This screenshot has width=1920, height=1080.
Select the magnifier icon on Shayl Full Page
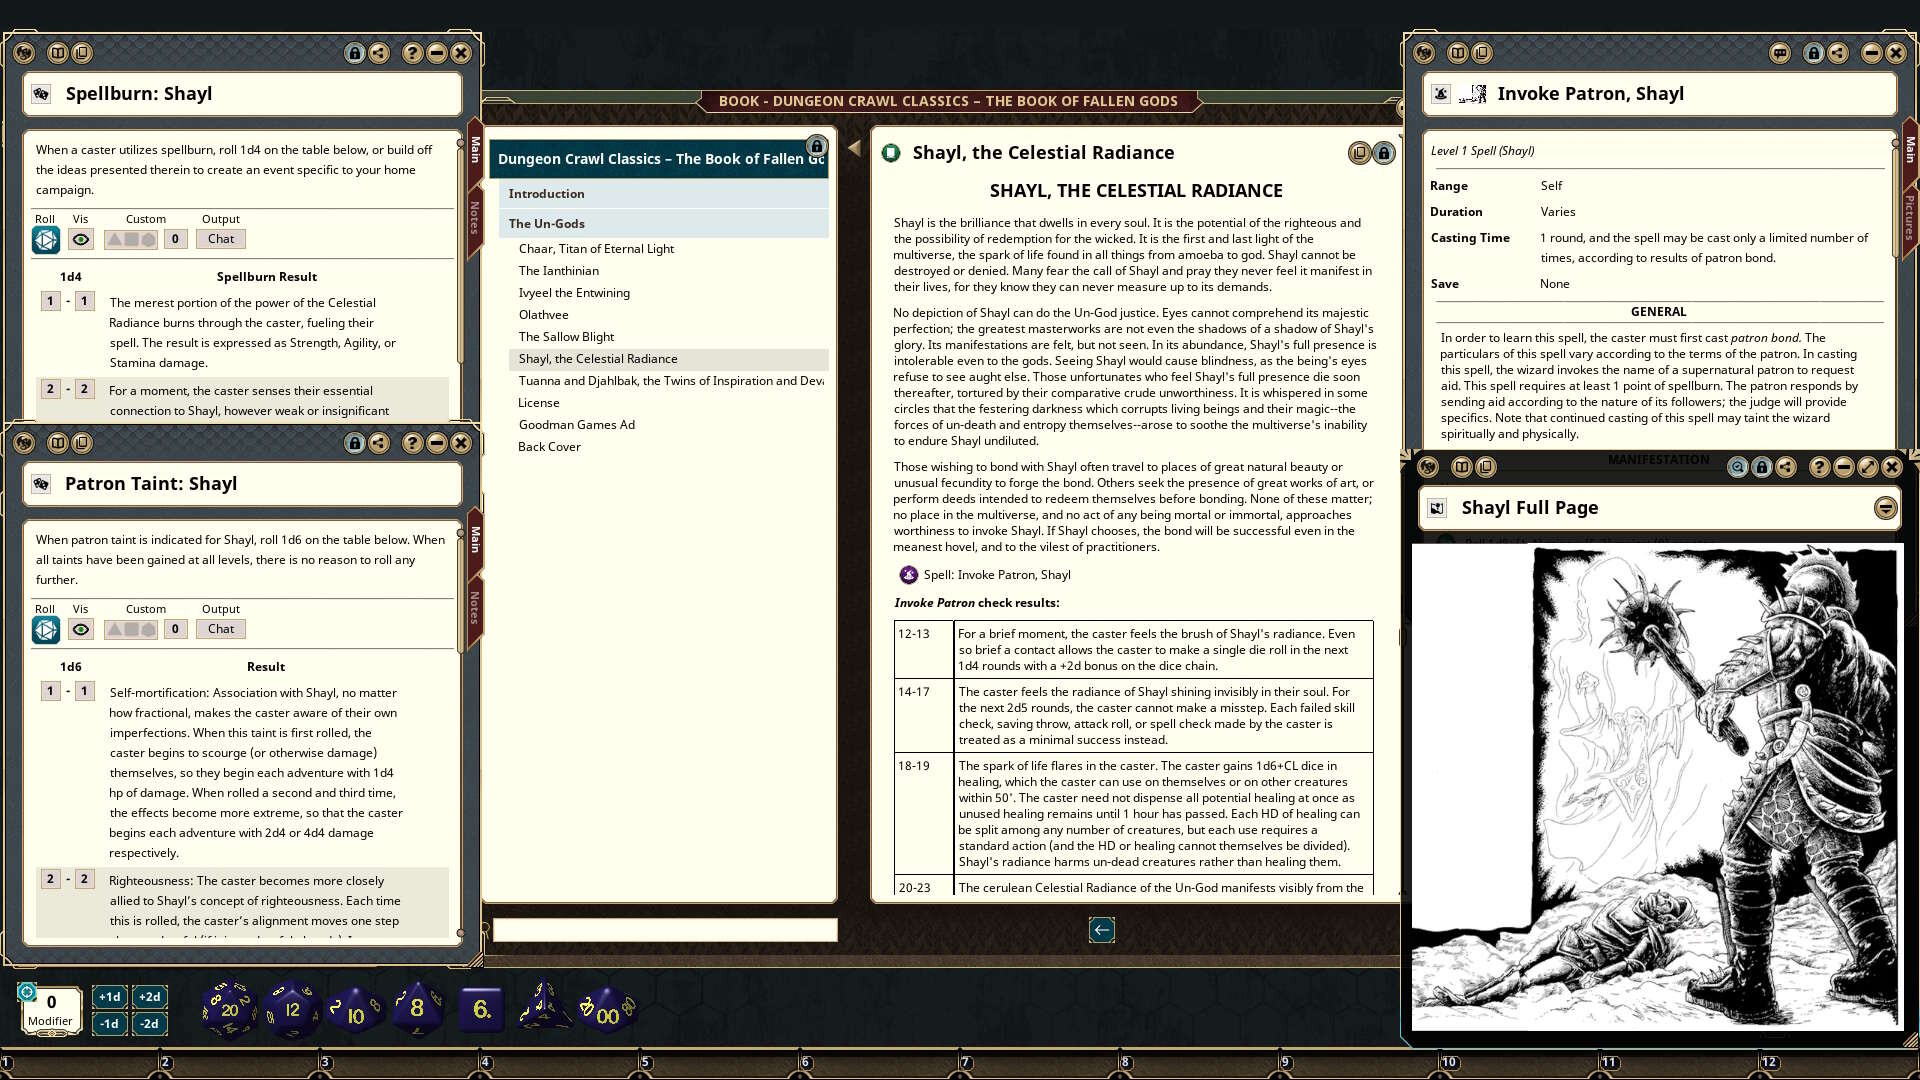point(1737,467)
